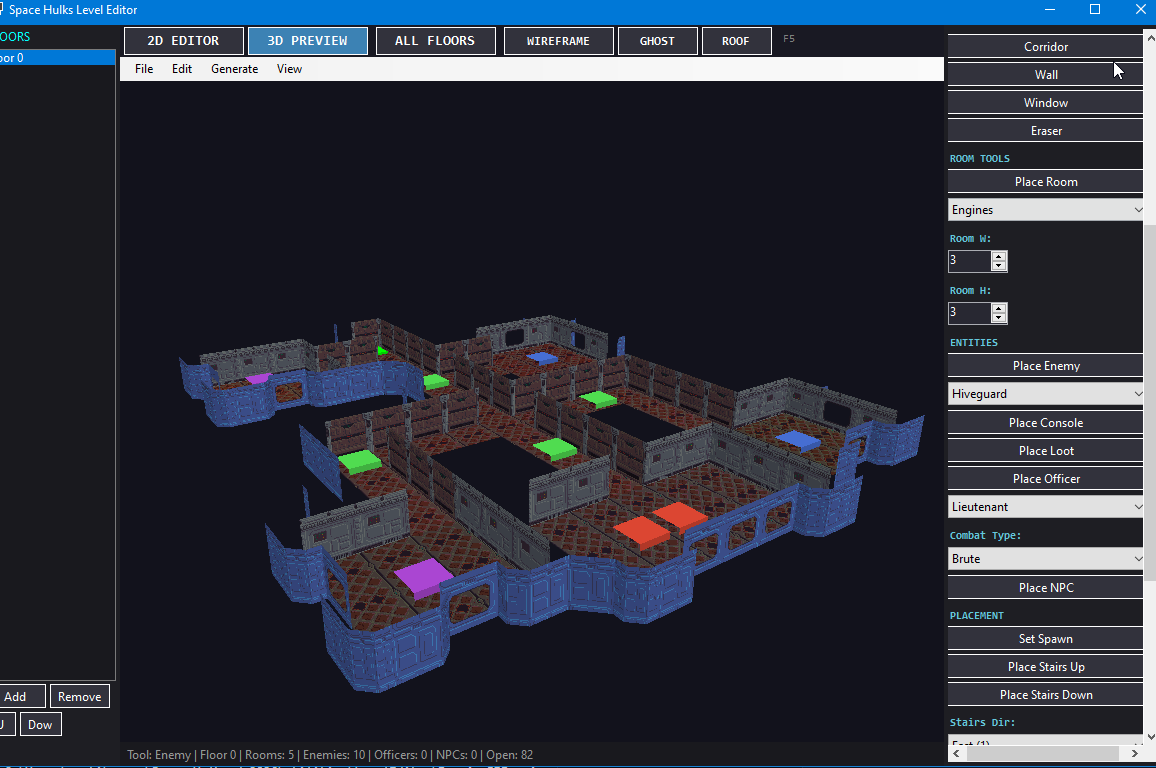Open the Hiveguard enemy type dropdown
This screenshot has width=1156, height=768.
click(1045, 394)
